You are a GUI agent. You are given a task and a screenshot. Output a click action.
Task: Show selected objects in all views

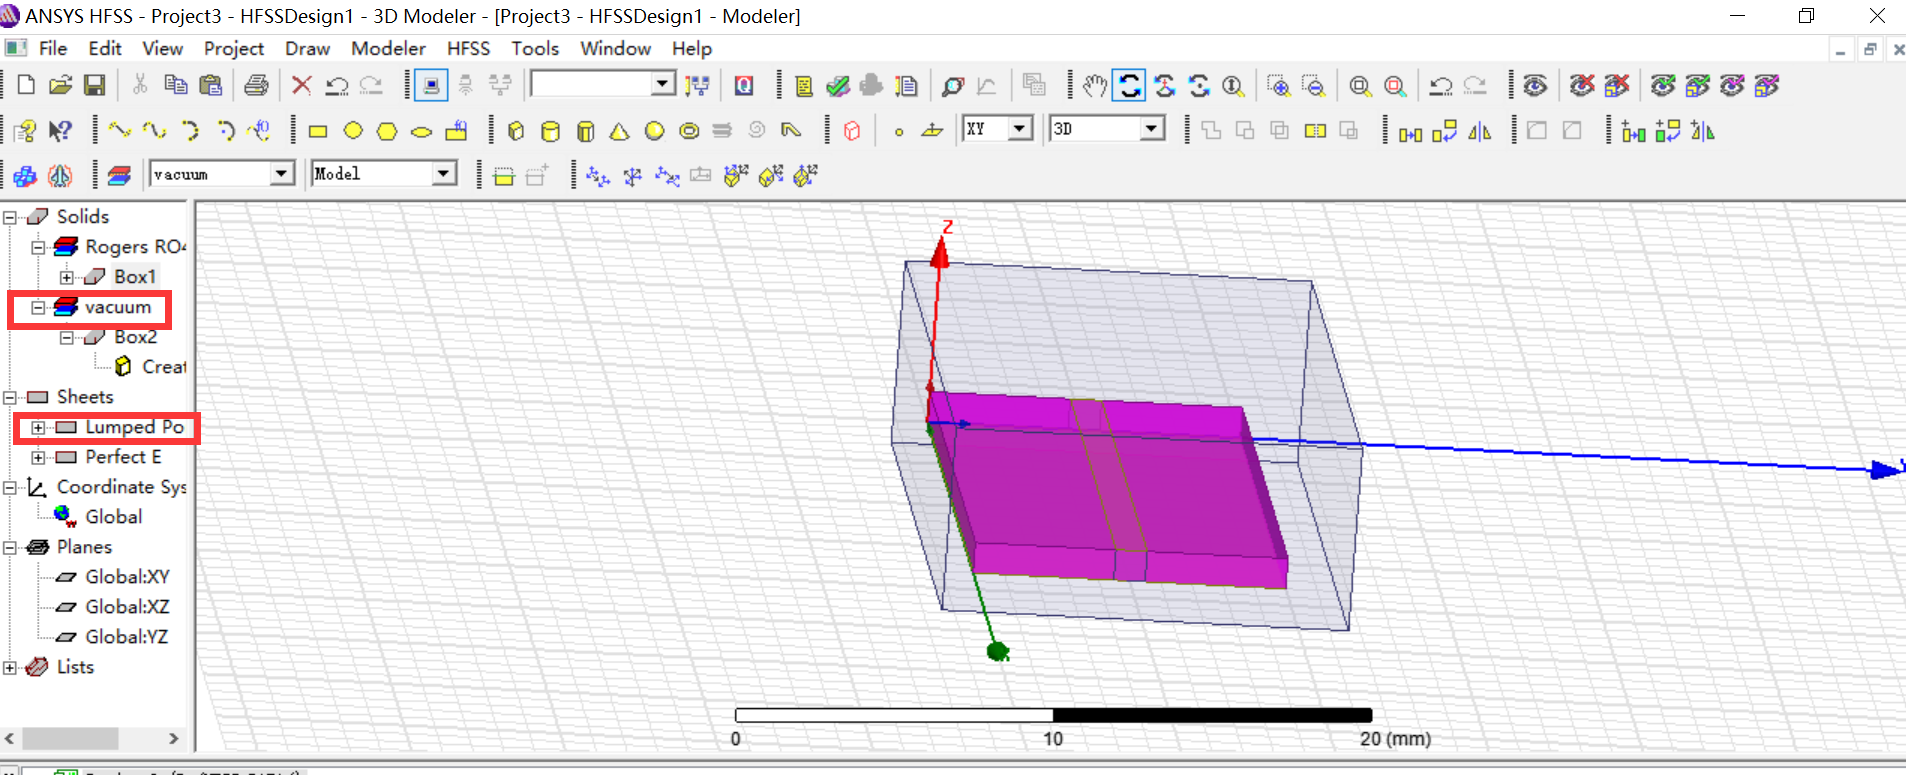(x=1697, y=86)
